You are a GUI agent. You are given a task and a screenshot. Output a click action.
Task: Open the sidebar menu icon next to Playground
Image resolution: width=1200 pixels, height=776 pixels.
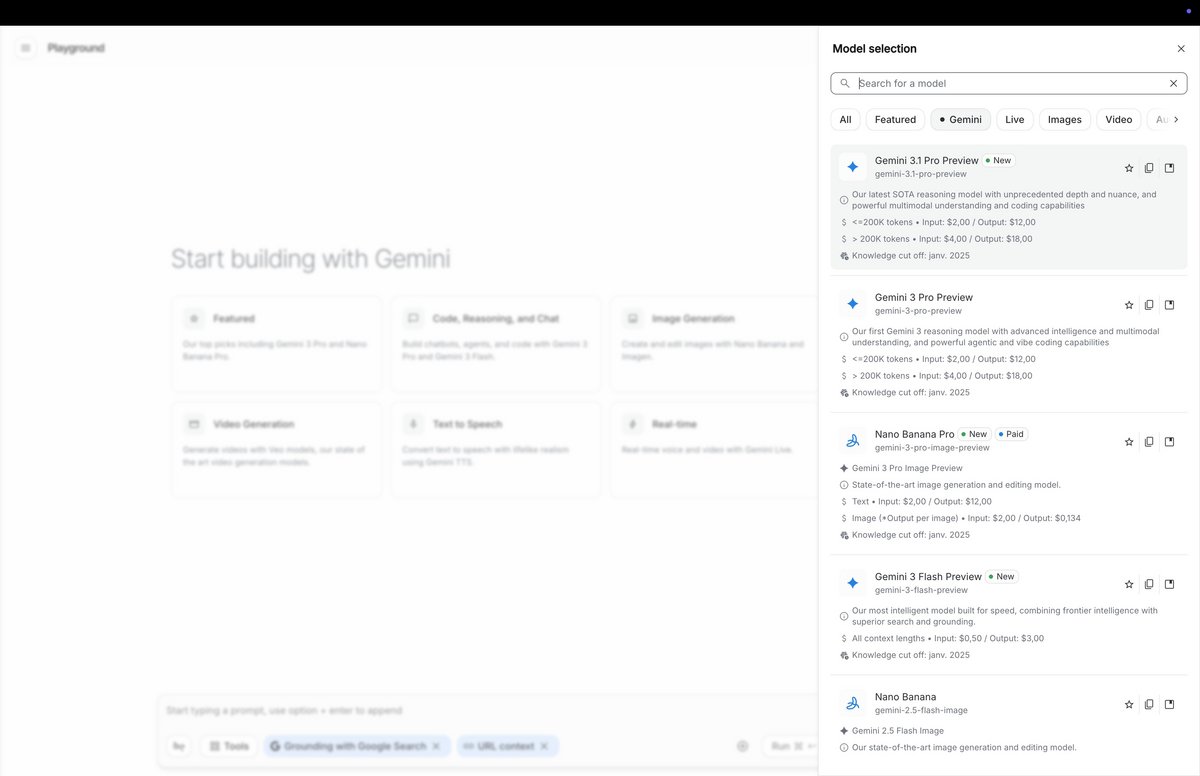25,47
